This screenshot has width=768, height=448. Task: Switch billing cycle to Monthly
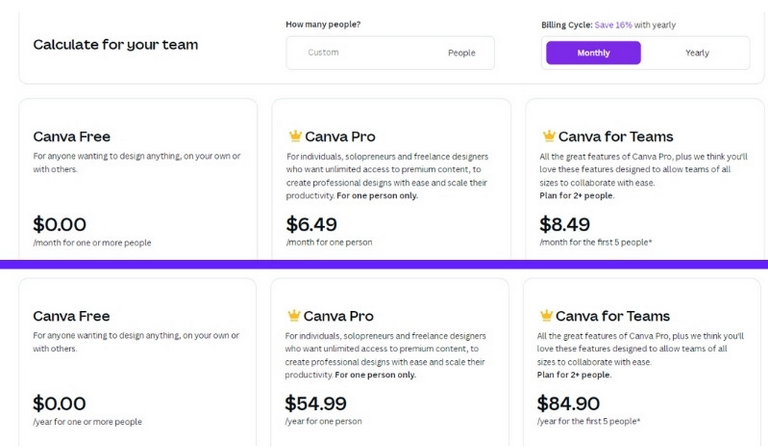[x=593, y=53]
